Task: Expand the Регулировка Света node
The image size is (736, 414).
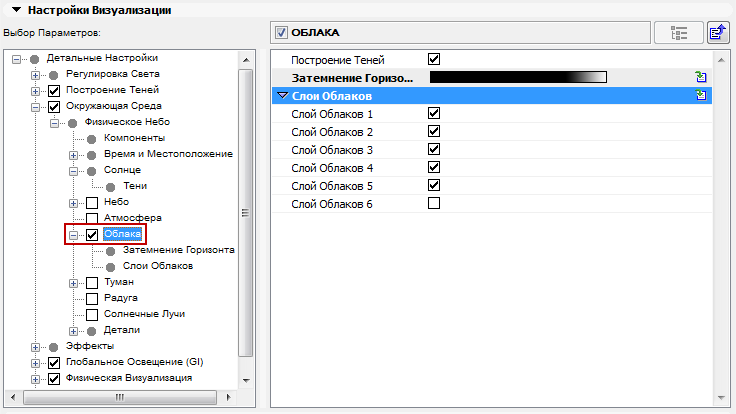Action: pyautogui.click(x=36, y=74)
